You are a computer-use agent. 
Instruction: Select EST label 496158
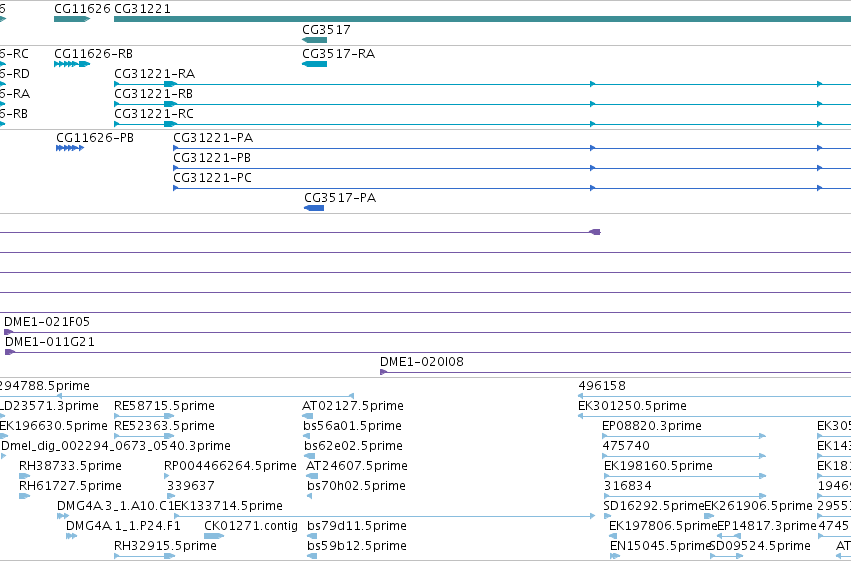[602, 386]
